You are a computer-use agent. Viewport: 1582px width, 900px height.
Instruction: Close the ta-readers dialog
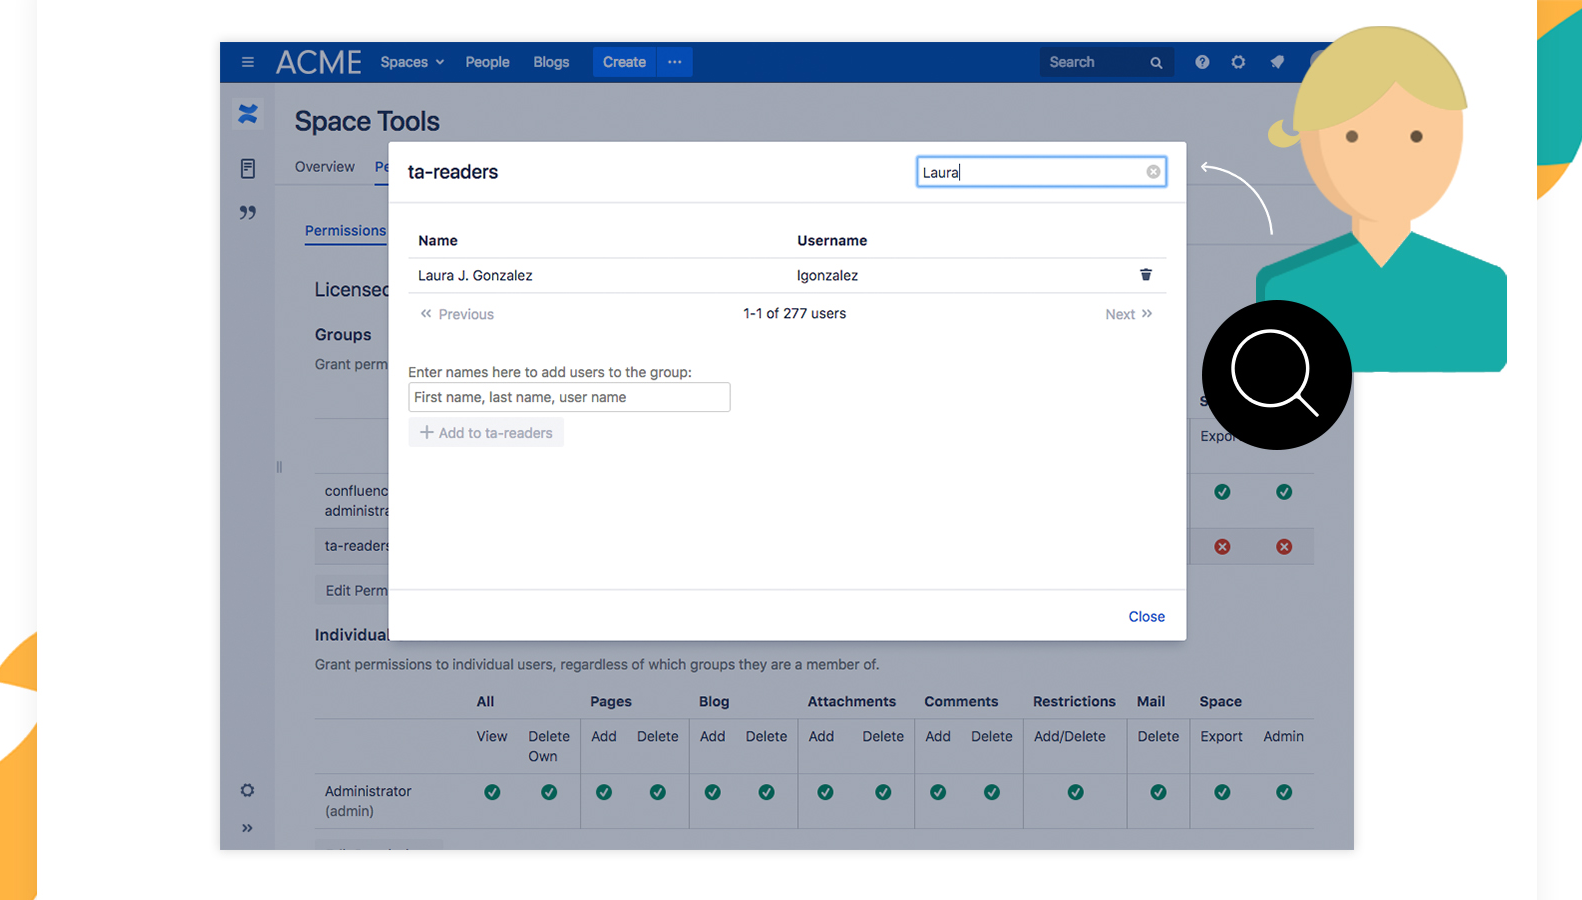pyautogui.click(x=1146, y=617)
